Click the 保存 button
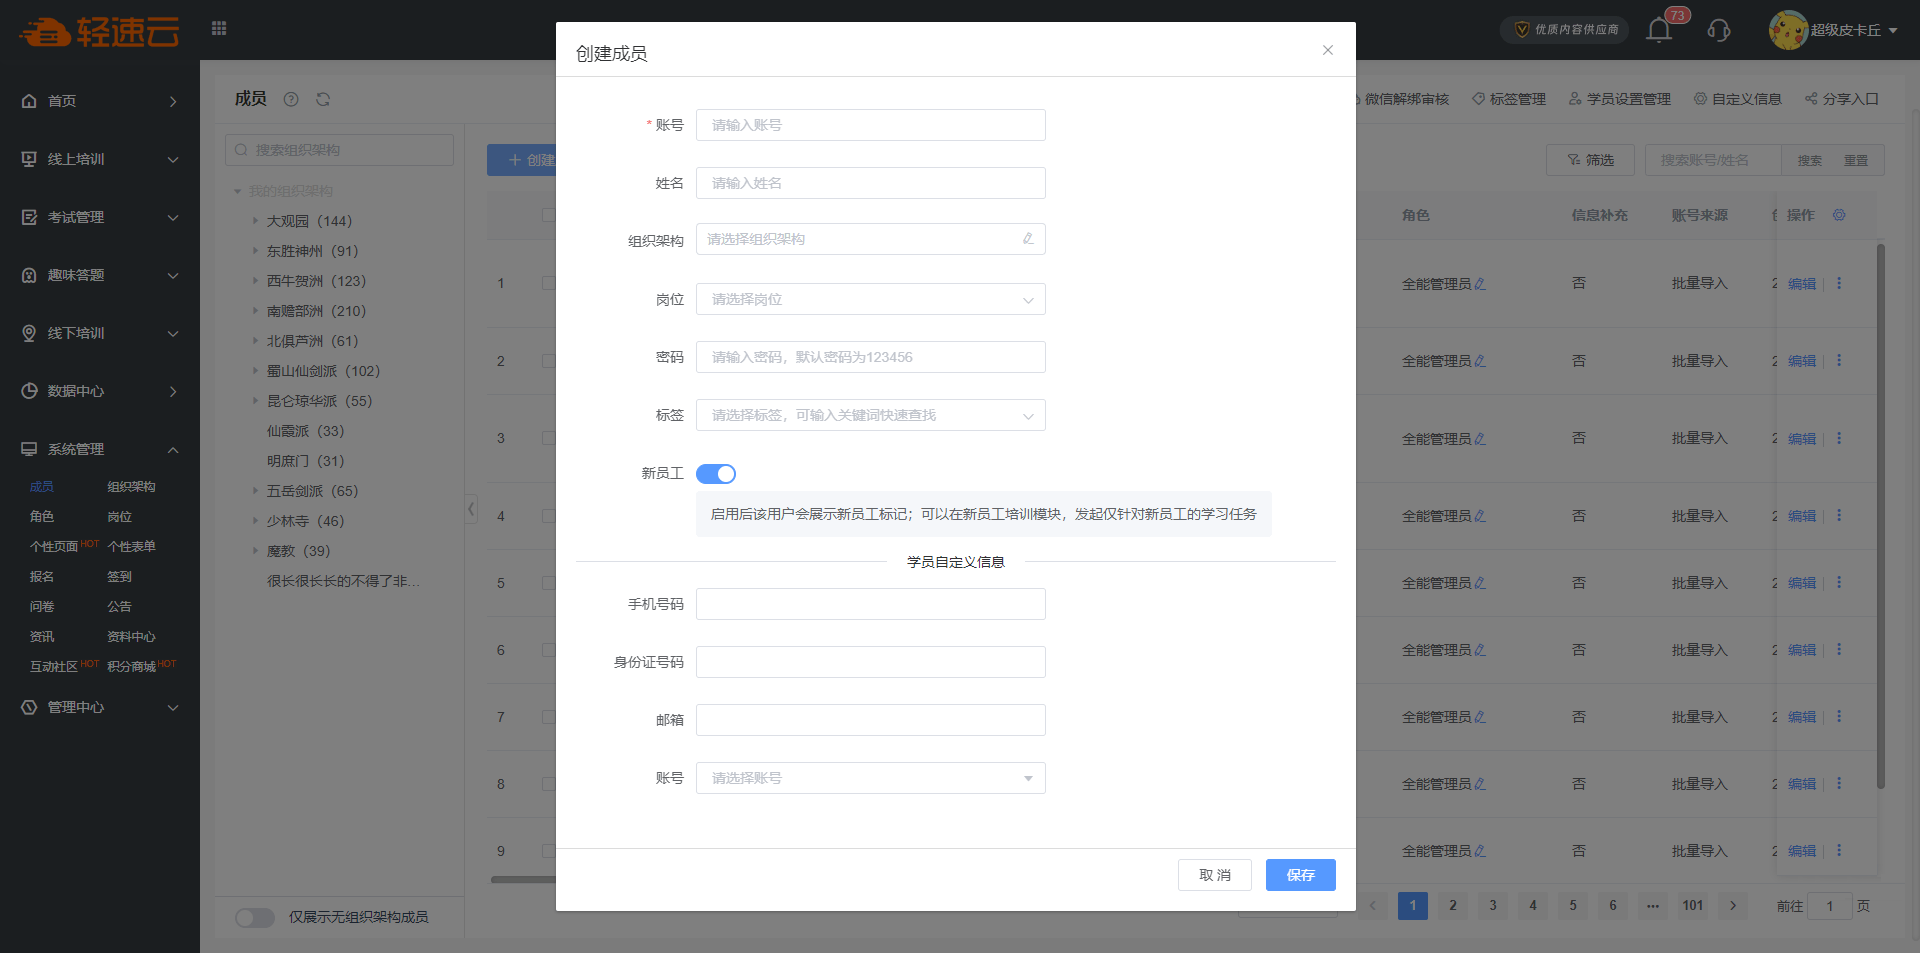This screenshot has height=953, width=1920. click(1300, 875)
